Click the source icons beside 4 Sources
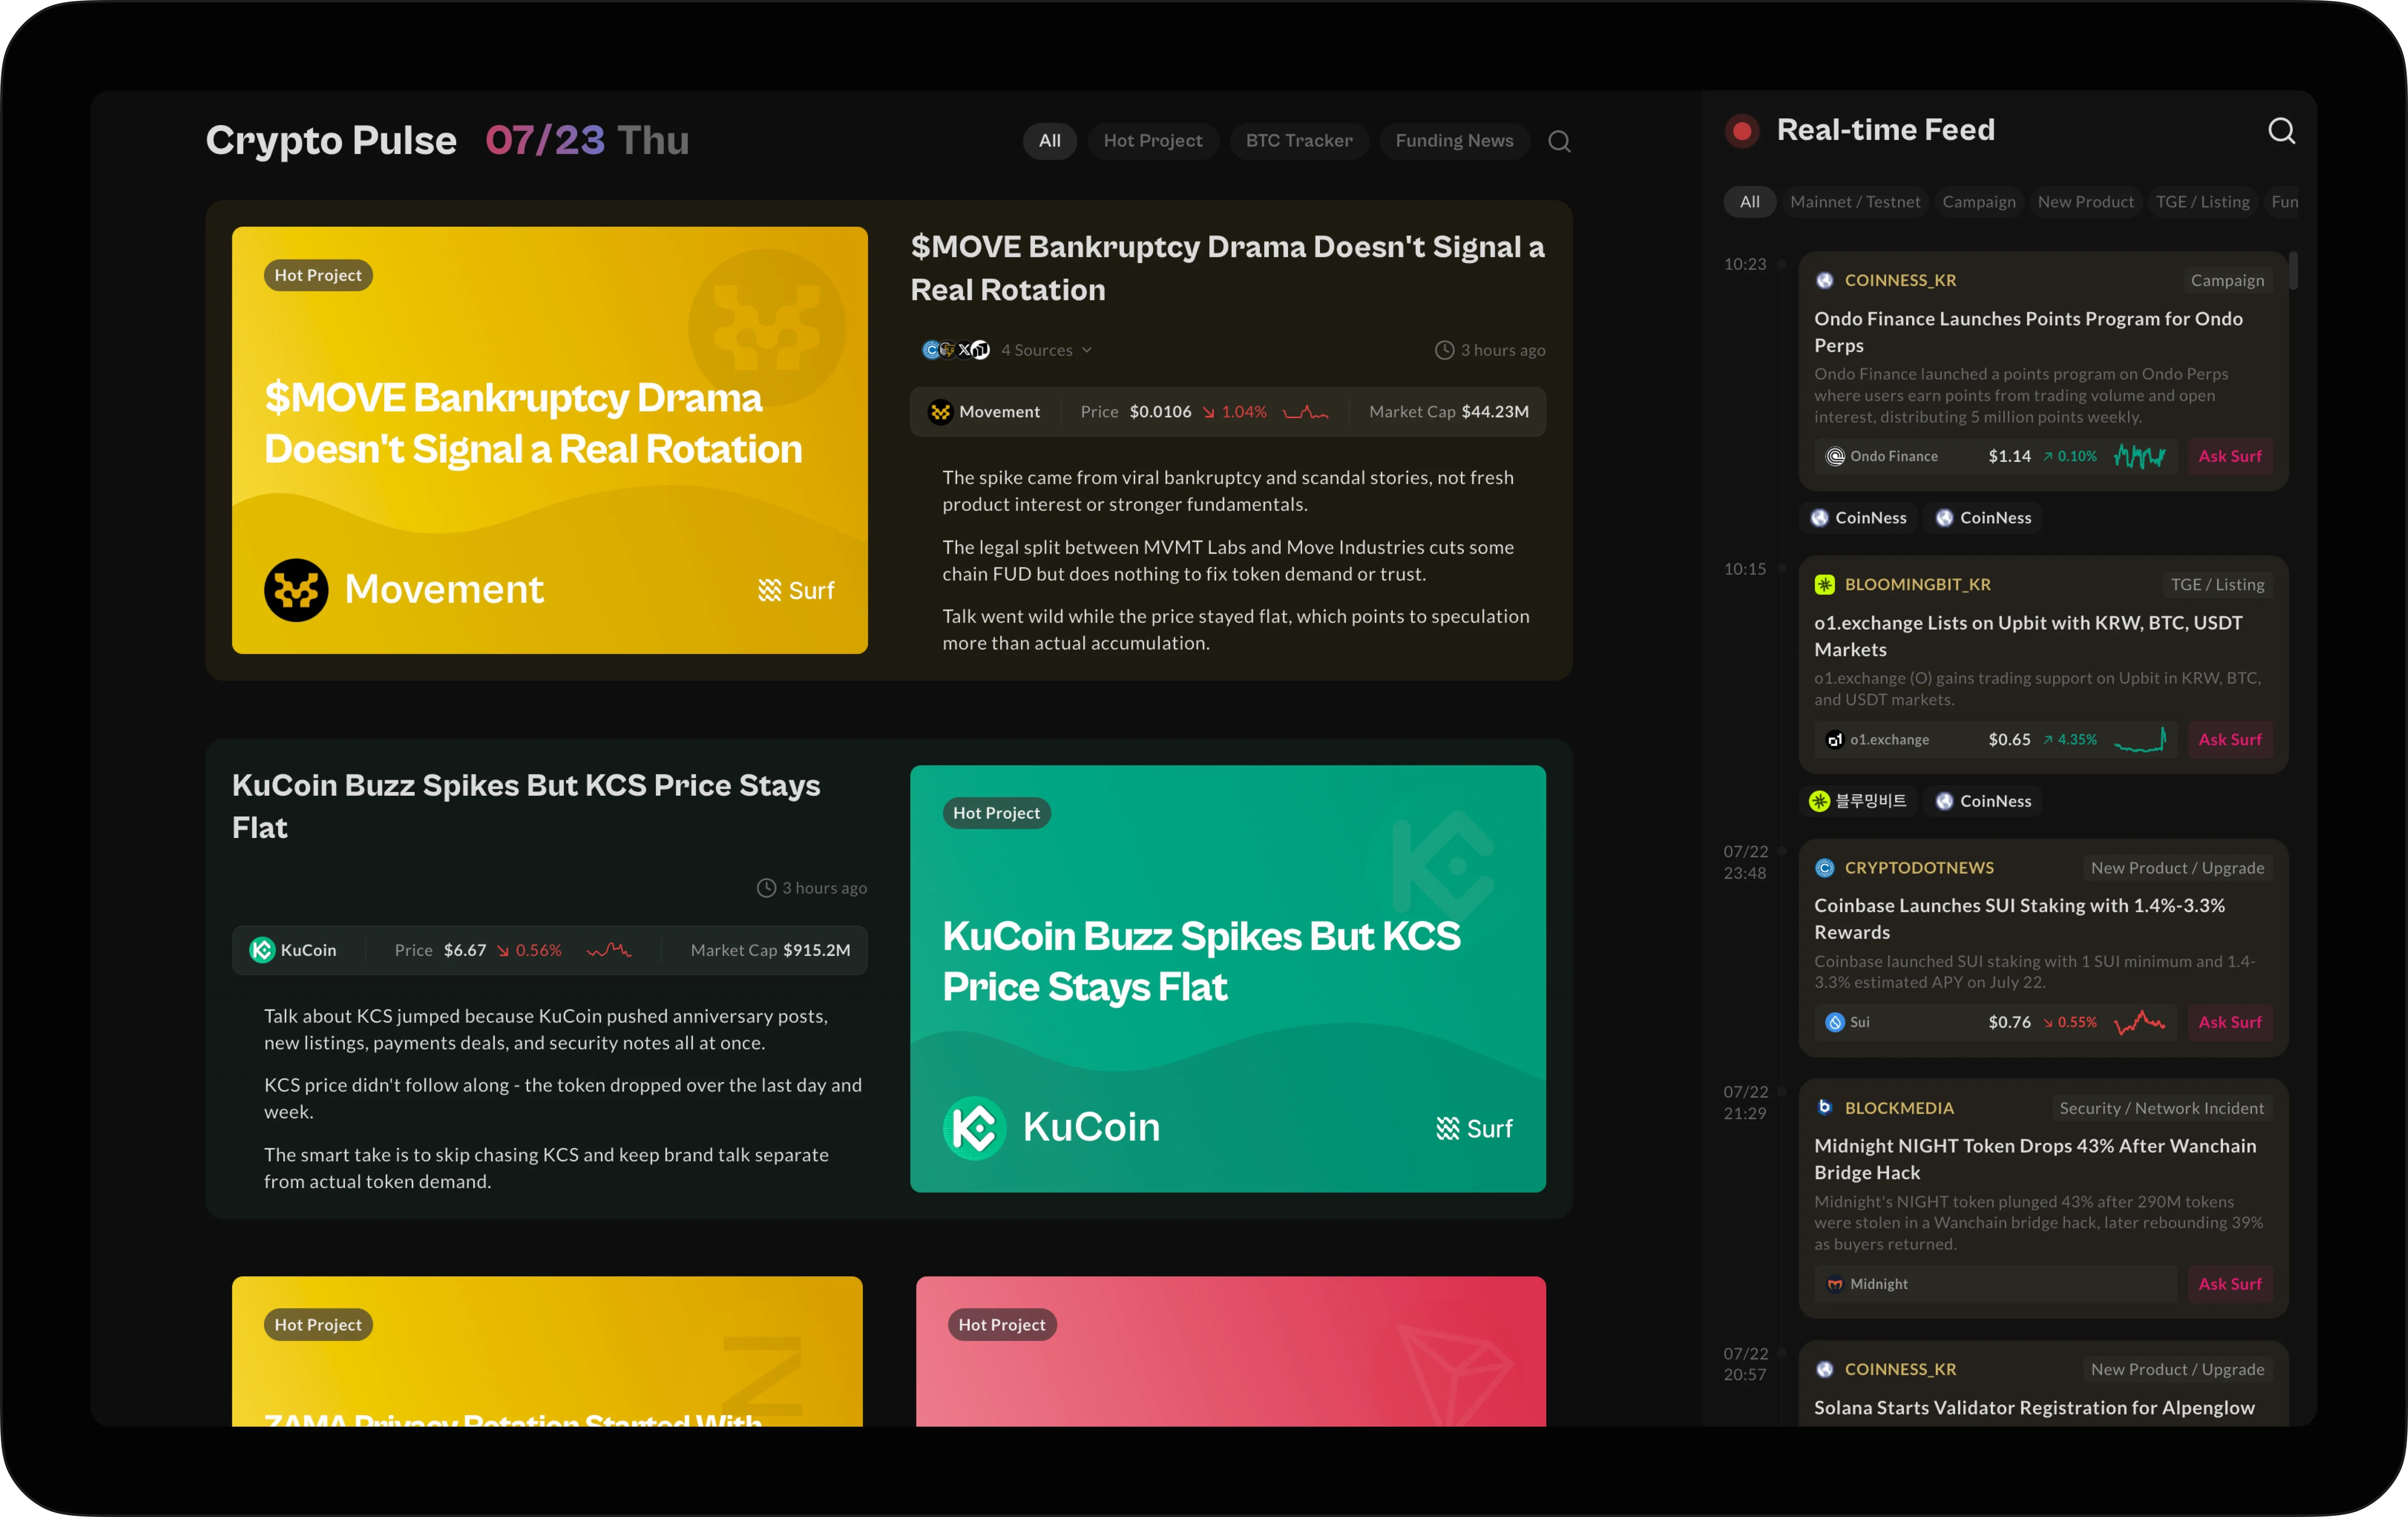The image size is (2408, 1517). tap(955, 350)
